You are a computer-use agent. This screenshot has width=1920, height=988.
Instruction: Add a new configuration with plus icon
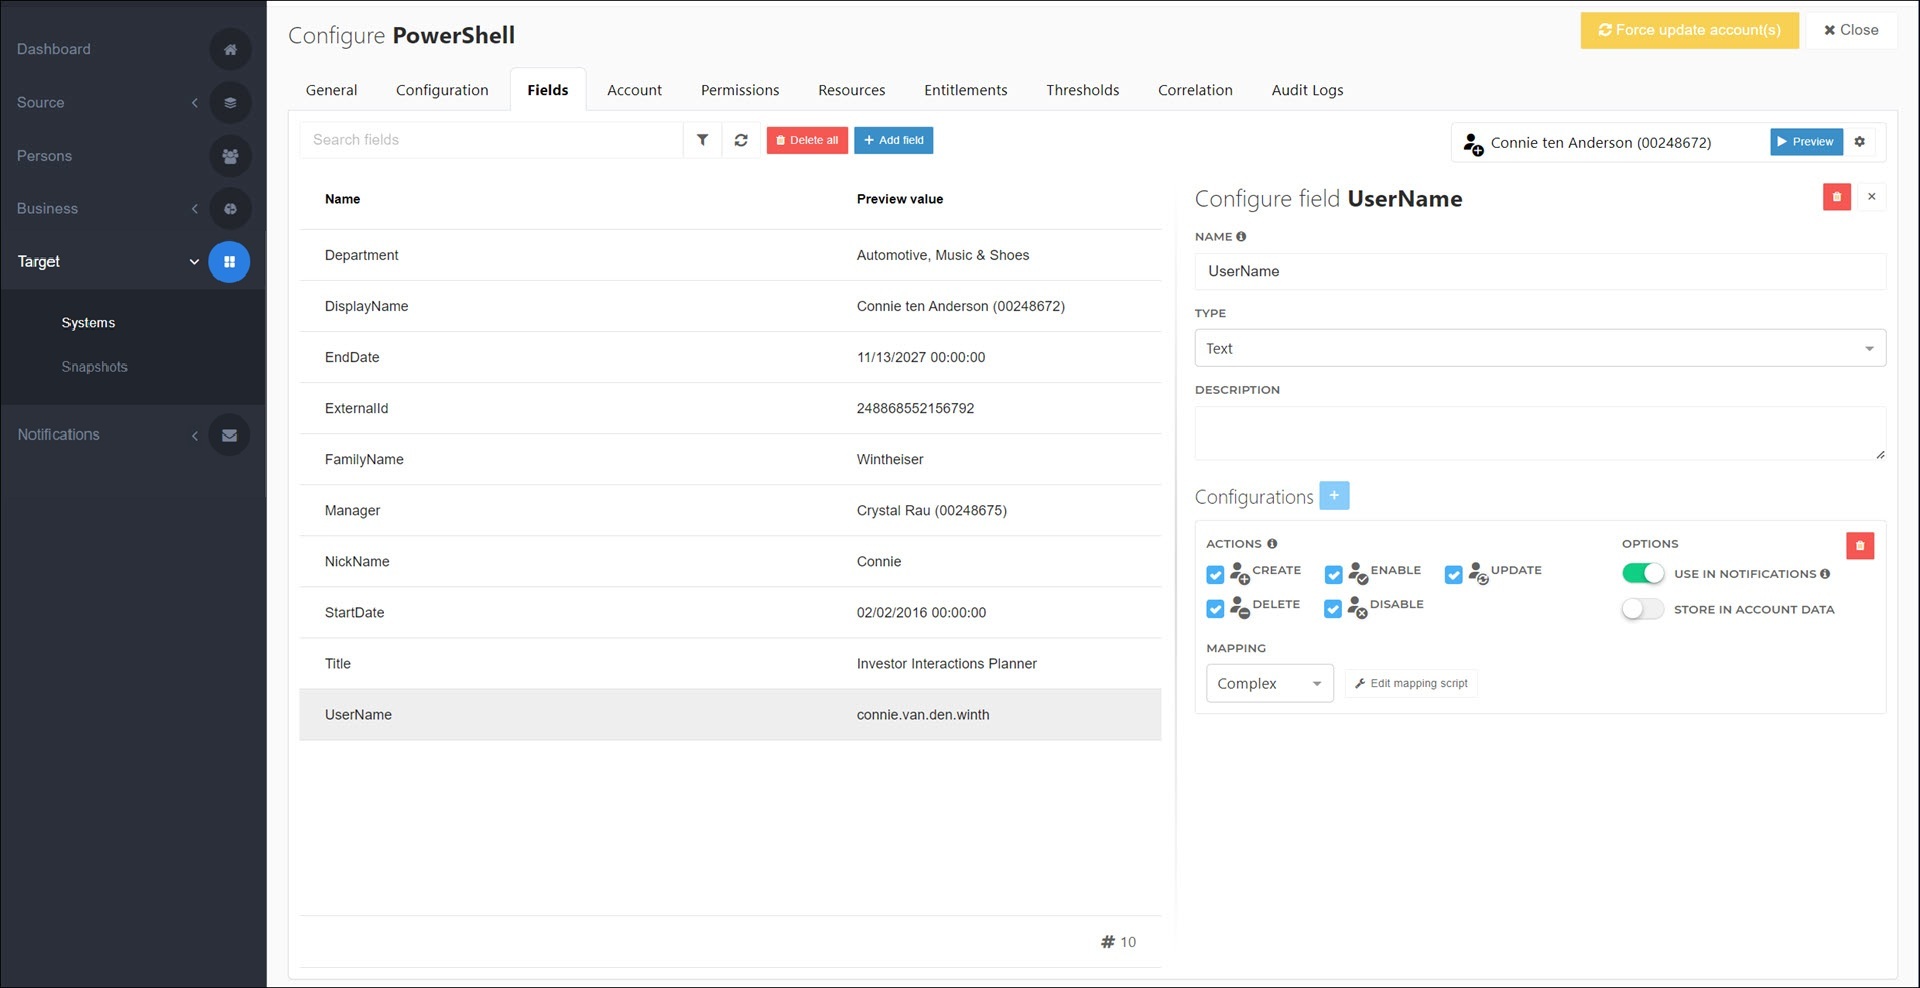1334,496
